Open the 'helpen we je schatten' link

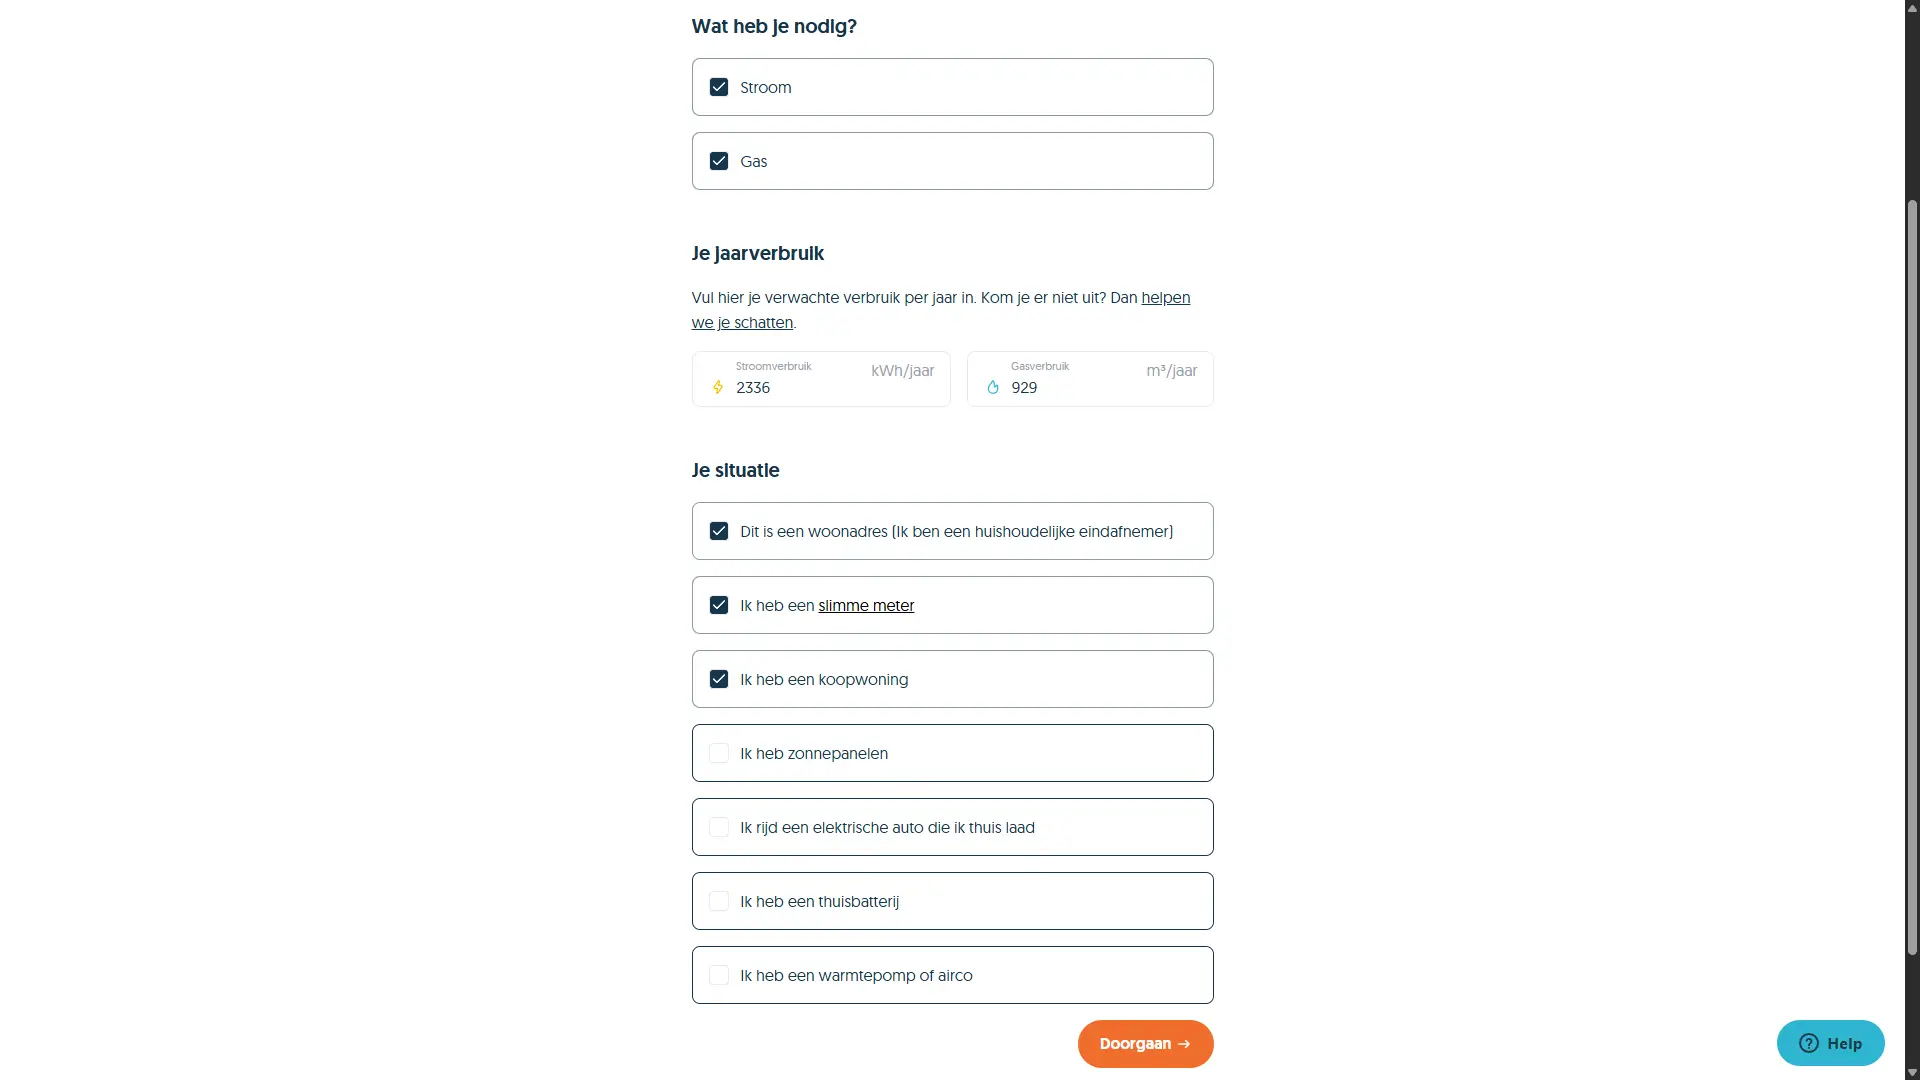[1165, 298]
